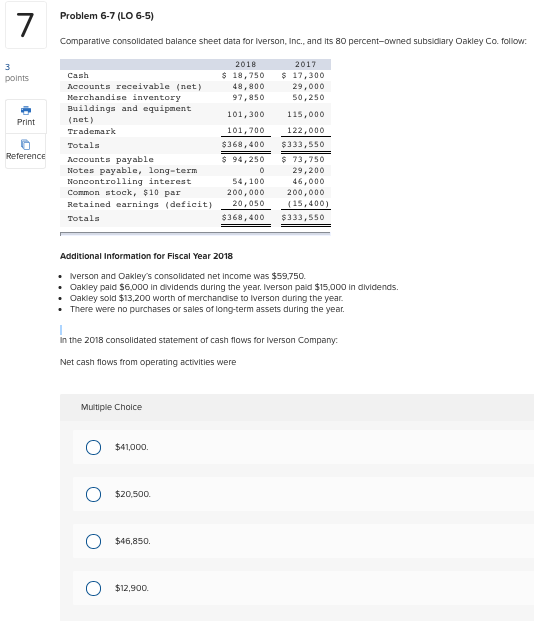Viewport: 534px width, 621px height.
Task: Click the Noncontrolling interest row label
Action: point(129,181)
